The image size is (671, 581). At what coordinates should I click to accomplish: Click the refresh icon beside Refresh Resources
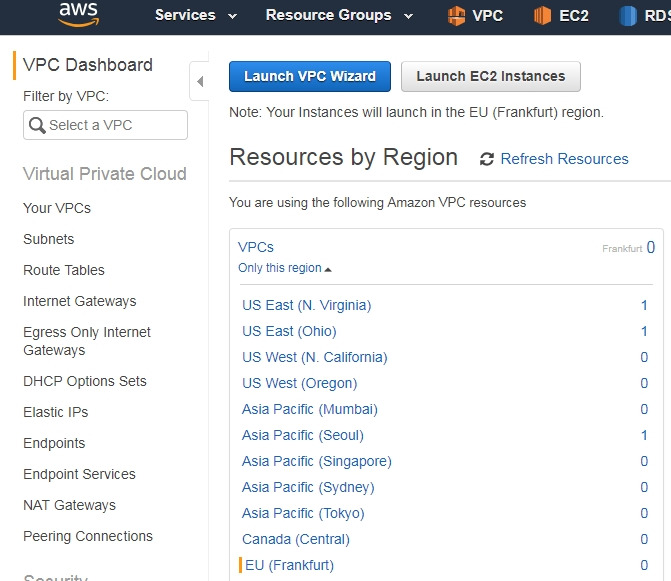[487, 159]
